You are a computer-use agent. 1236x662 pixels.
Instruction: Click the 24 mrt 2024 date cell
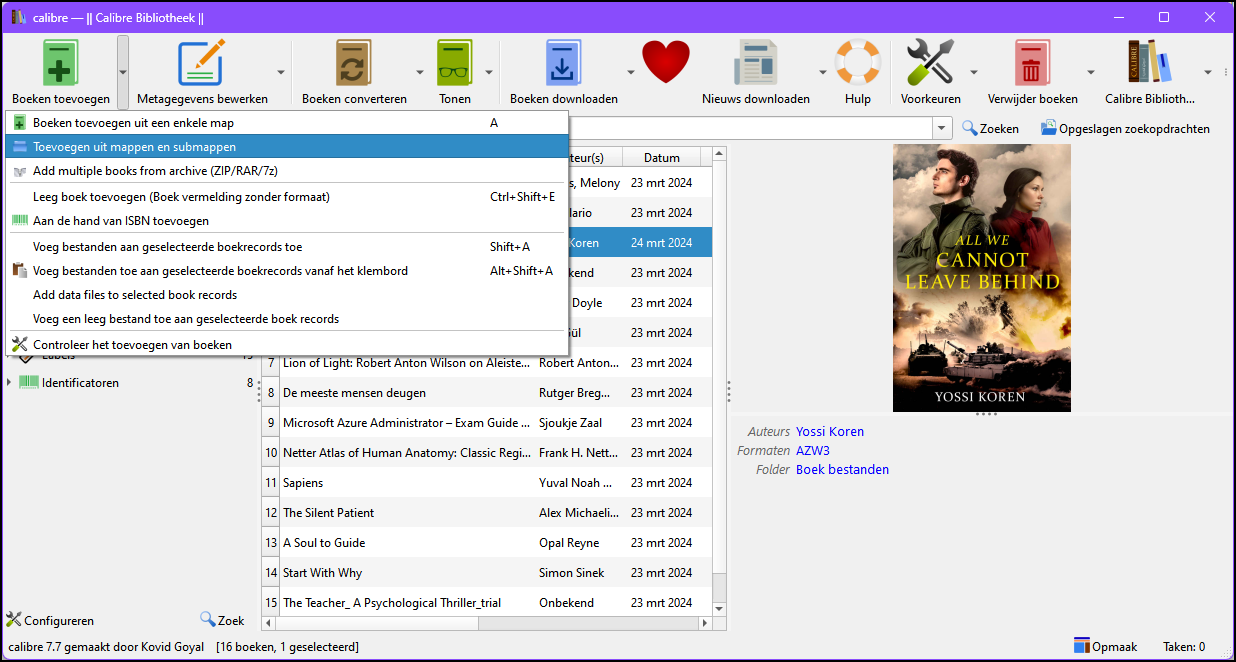coord(661,243)
